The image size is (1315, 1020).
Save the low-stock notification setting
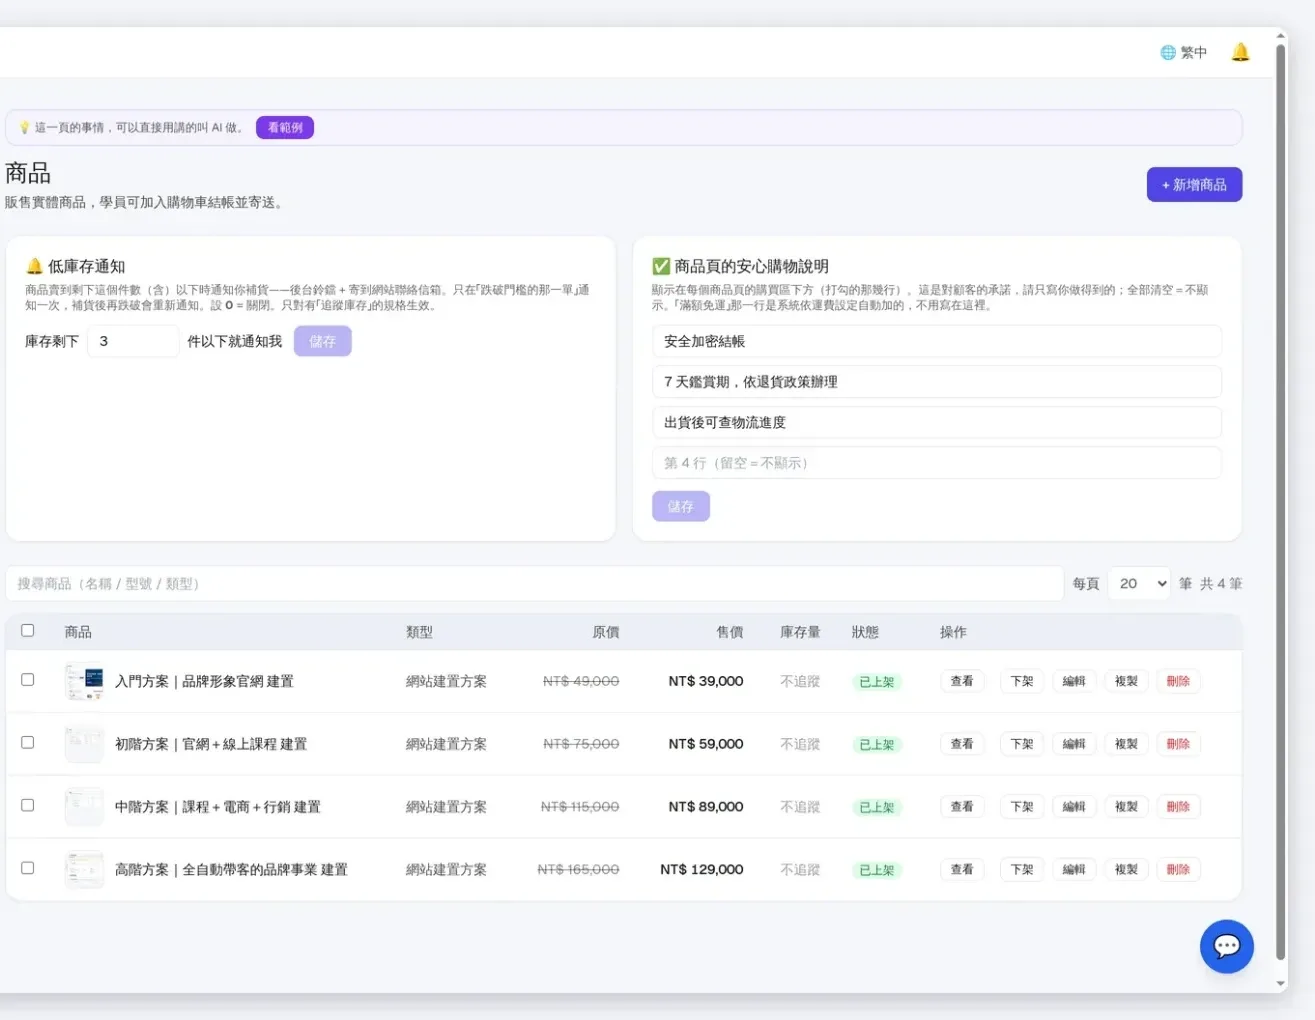point(322,341)
